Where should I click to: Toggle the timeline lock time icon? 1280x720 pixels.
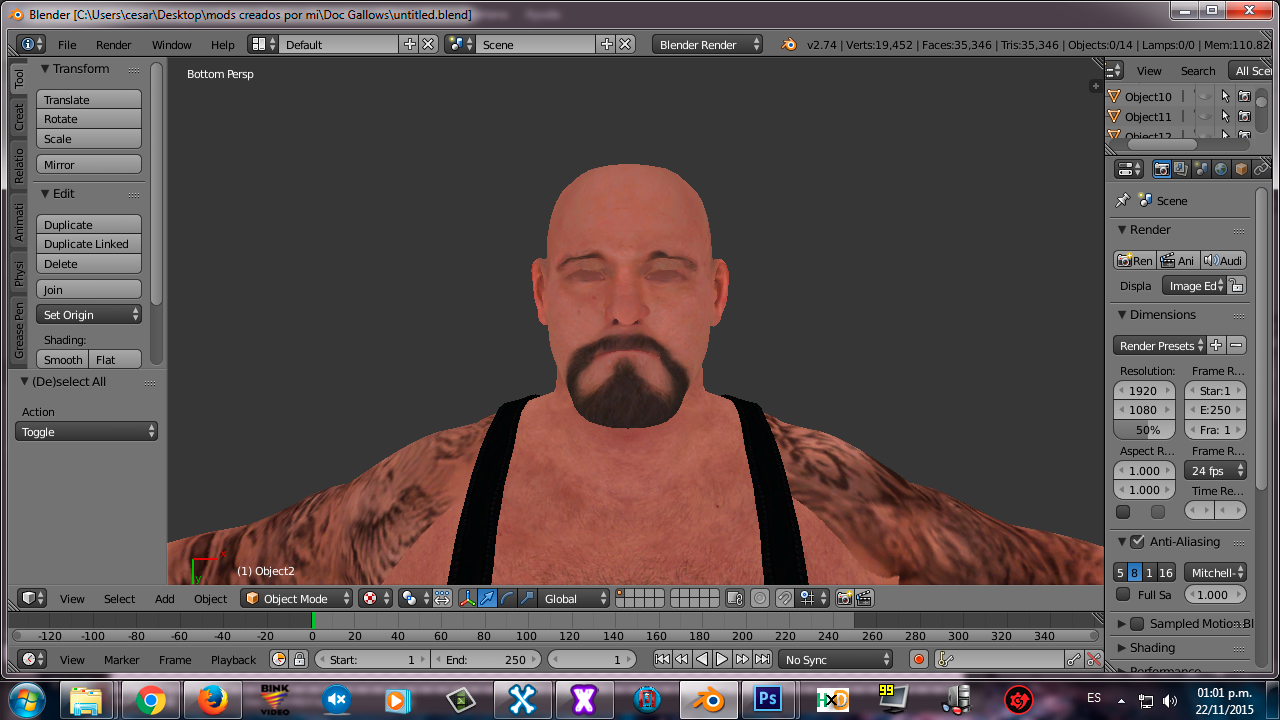[x=297, y=659]
